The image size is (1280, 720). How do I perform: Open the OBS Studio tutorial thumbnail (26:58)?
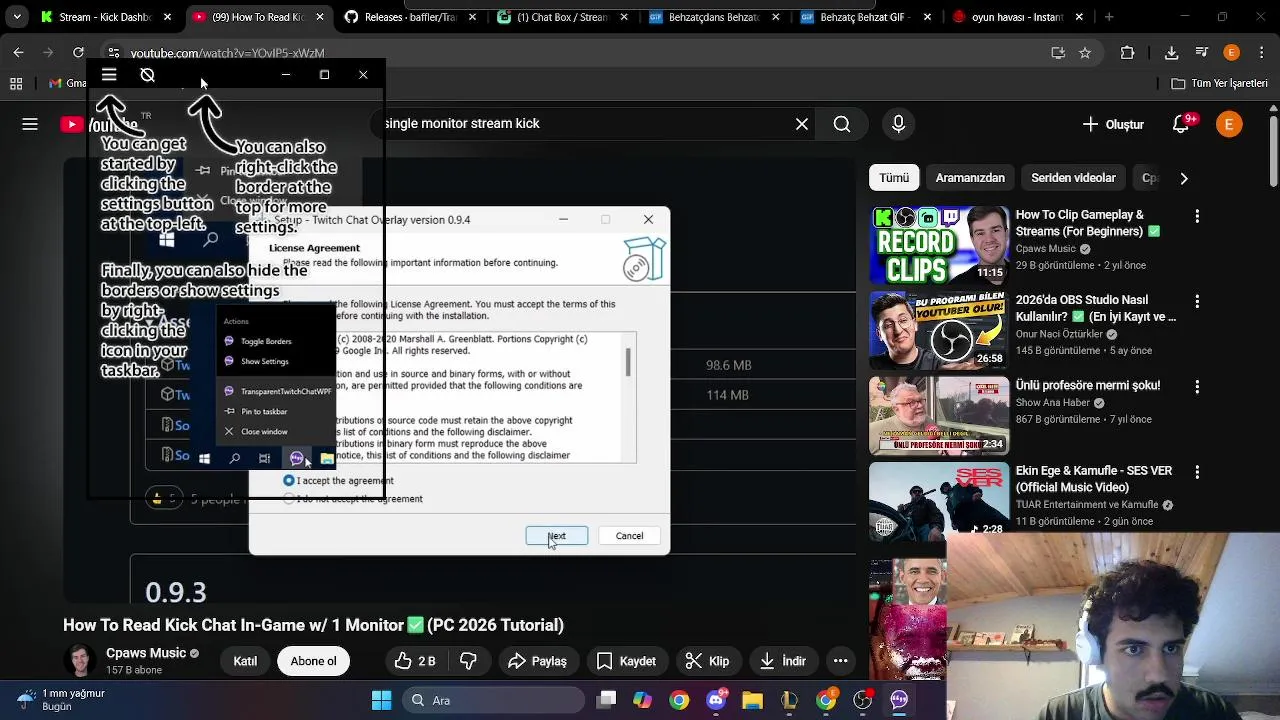click(x=939, y=330)
